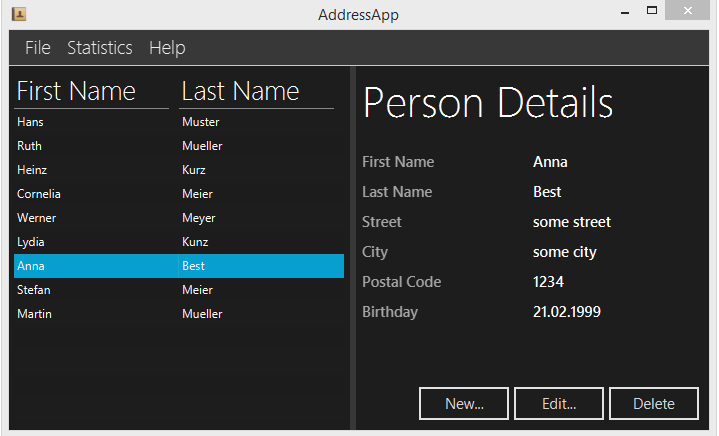Delete the selected person
The image size is (719, 436).
click(653, 404)
